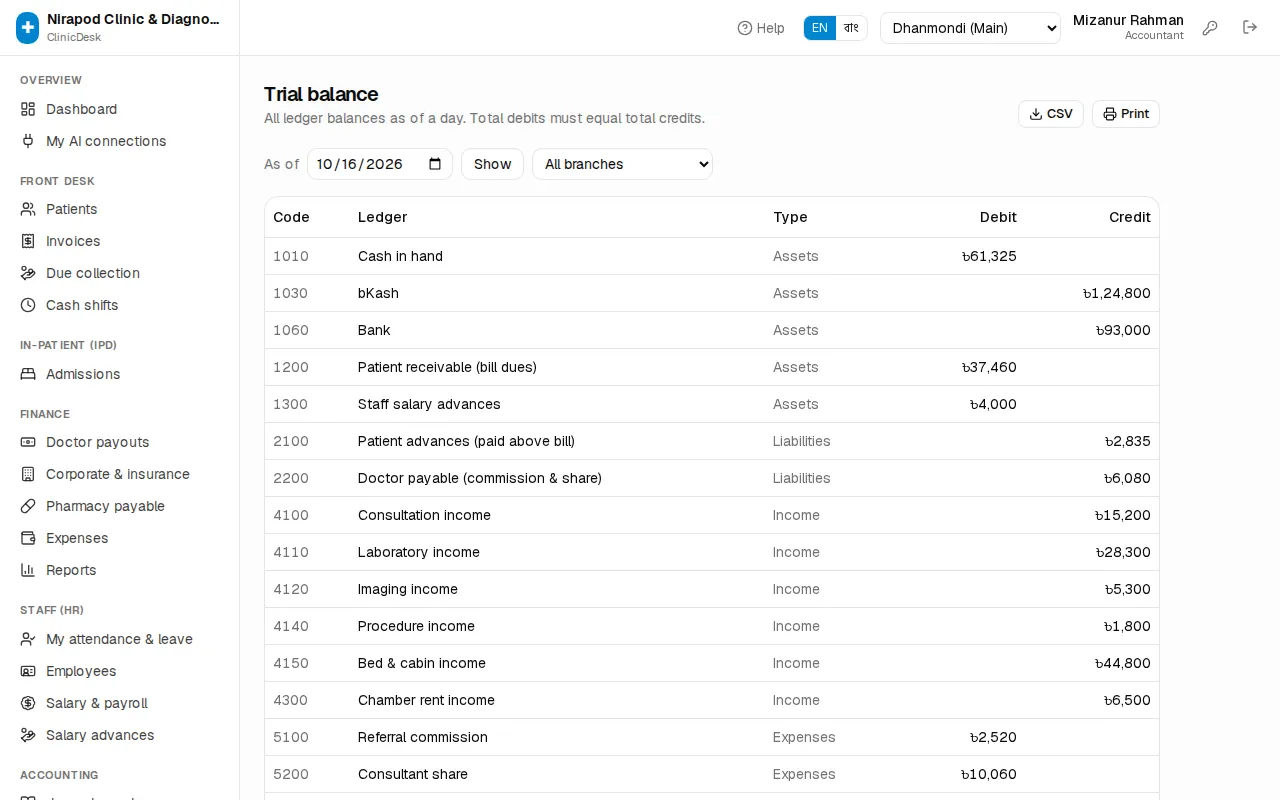Print the trial balance
Image resolution: width=1280 pixels, height=800 pixels.
tap(1126, 114)
